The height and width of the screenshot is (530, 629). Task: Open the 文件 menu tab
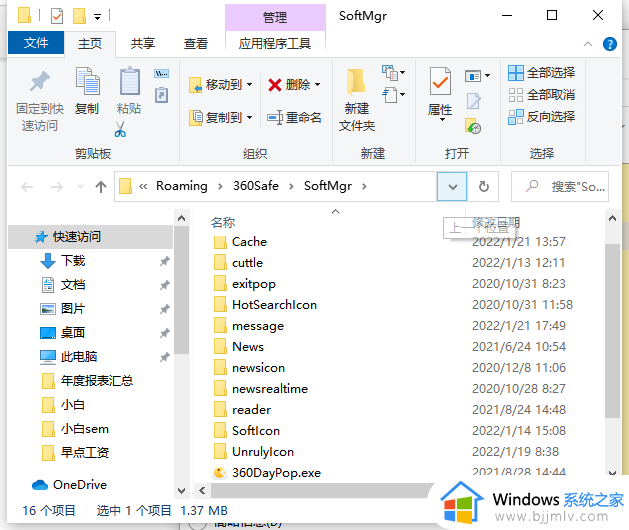pos(36,43)
